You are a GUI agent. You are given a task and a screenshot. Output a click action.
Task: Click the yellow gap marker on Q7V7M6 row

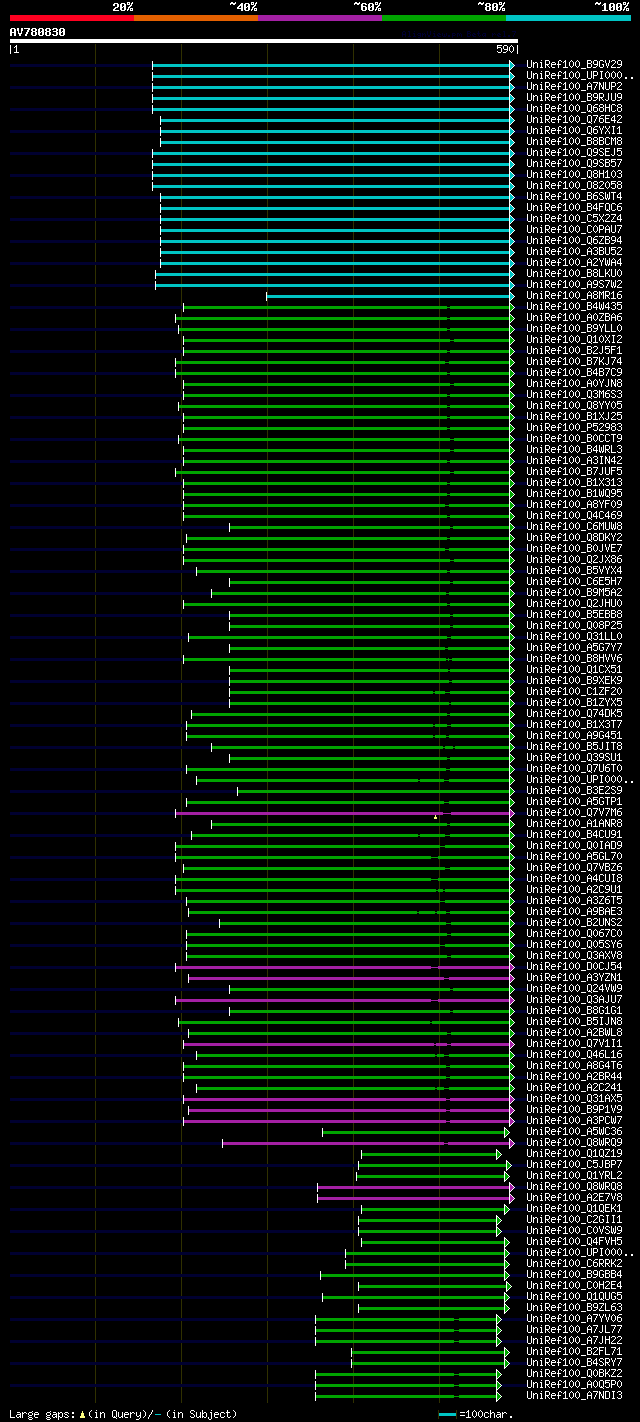click(x=435, y=817)
